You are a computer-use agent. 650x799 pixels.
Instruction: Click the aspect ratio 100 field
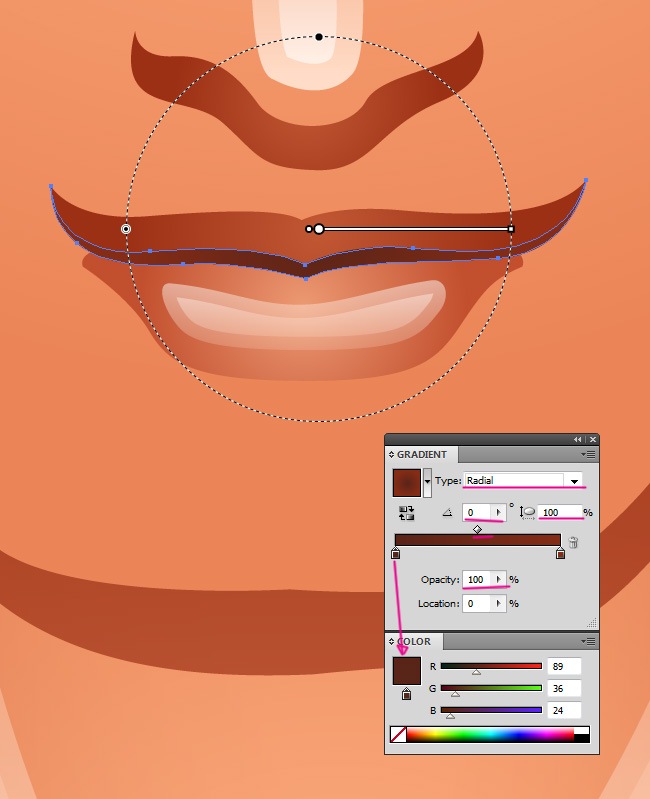(x=560, y=512)
